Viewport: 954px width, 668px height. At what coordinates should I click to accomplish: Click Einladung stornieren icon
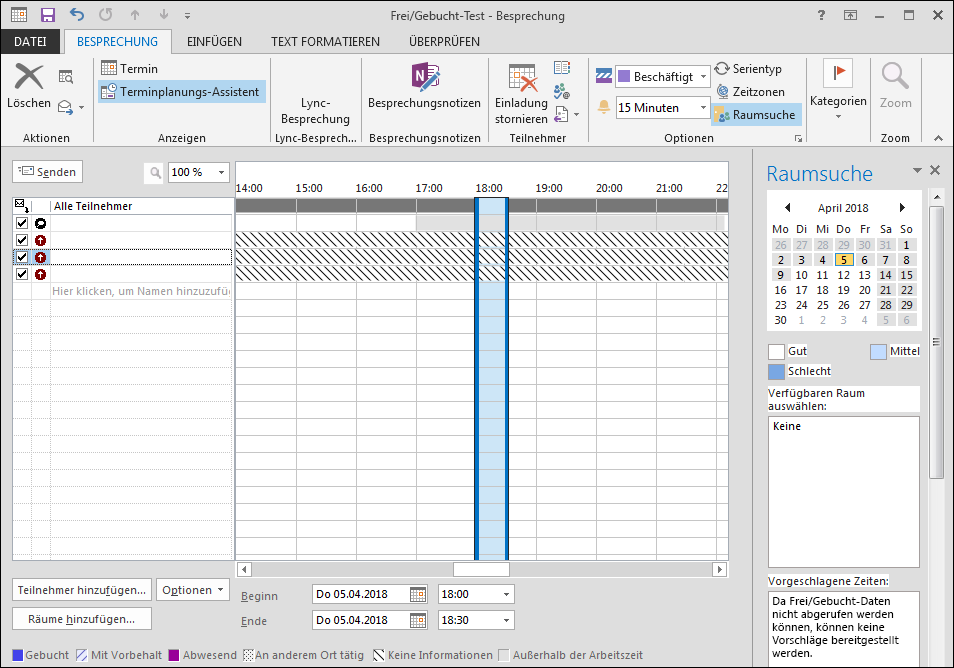(523, 78)
